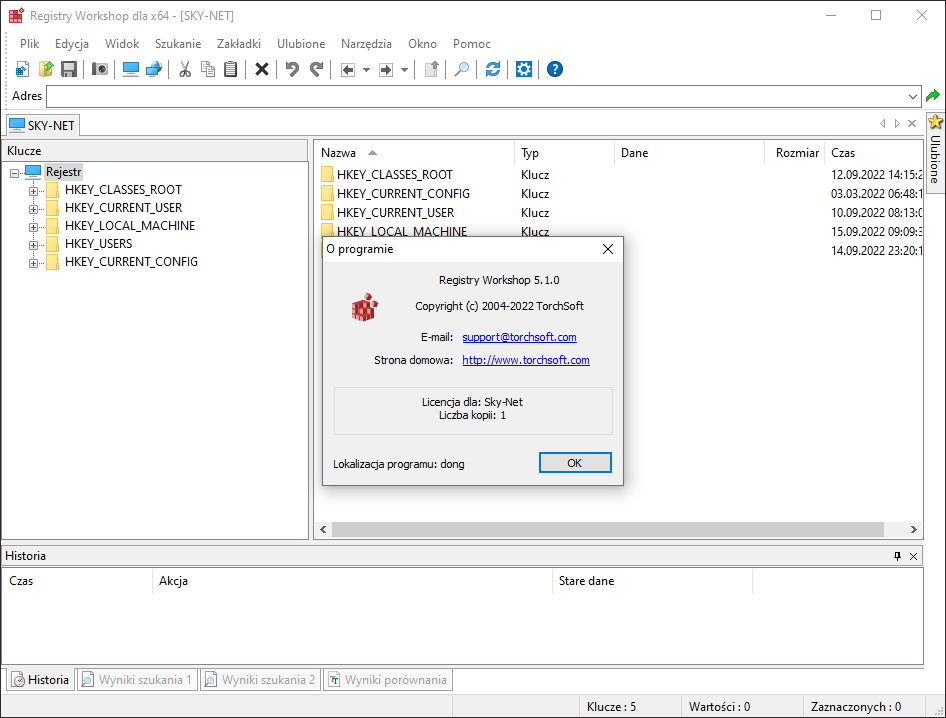Click the paste clipboard icon
This screenshot has width=946, height=718.
[230, 69]
